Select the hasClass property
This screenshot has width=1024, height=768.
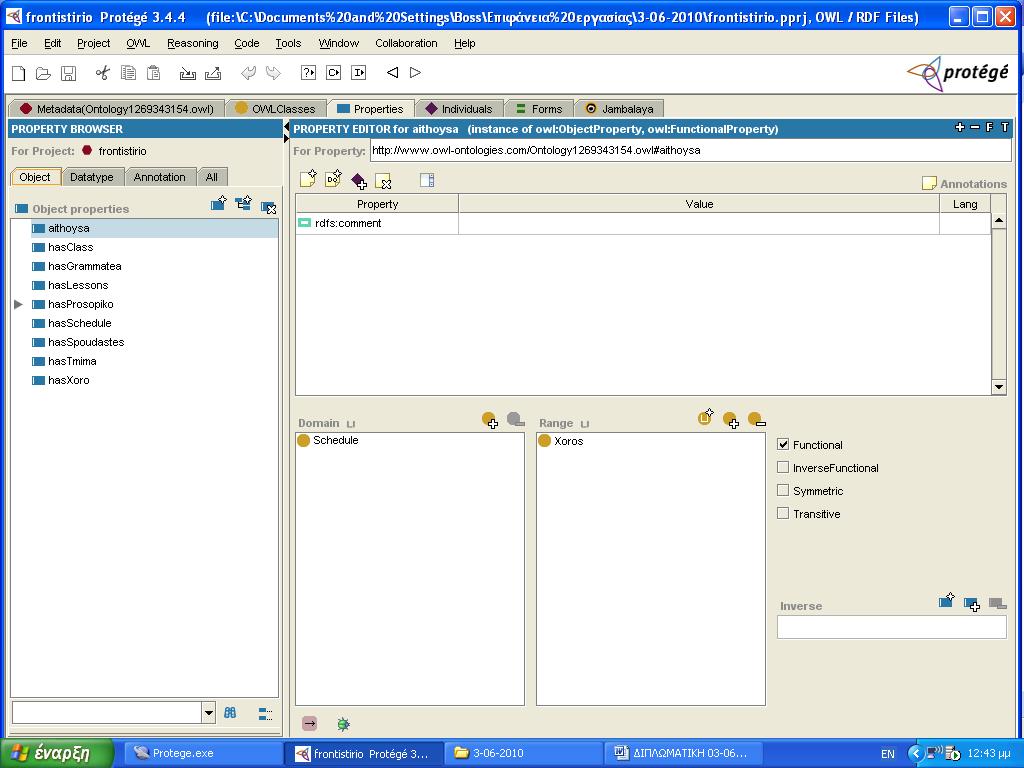(x=71, y=247)
